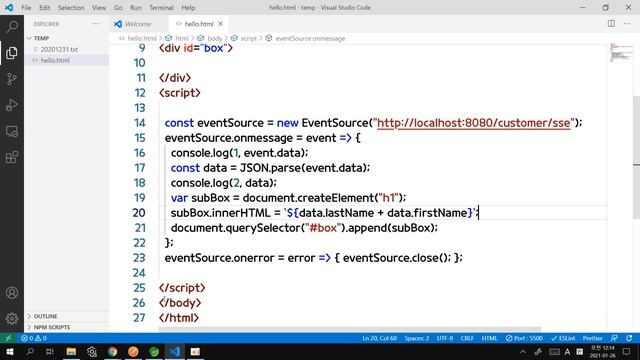Open Windows action center notifications

[626, 351]
